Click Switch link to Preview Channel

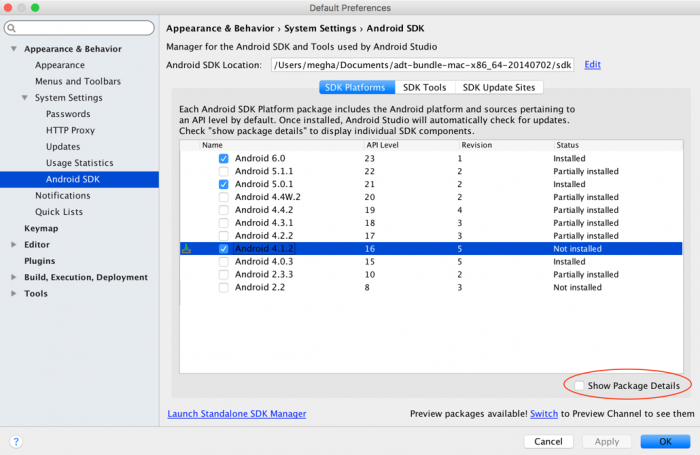pyautogui.click(x=544, y=414)
